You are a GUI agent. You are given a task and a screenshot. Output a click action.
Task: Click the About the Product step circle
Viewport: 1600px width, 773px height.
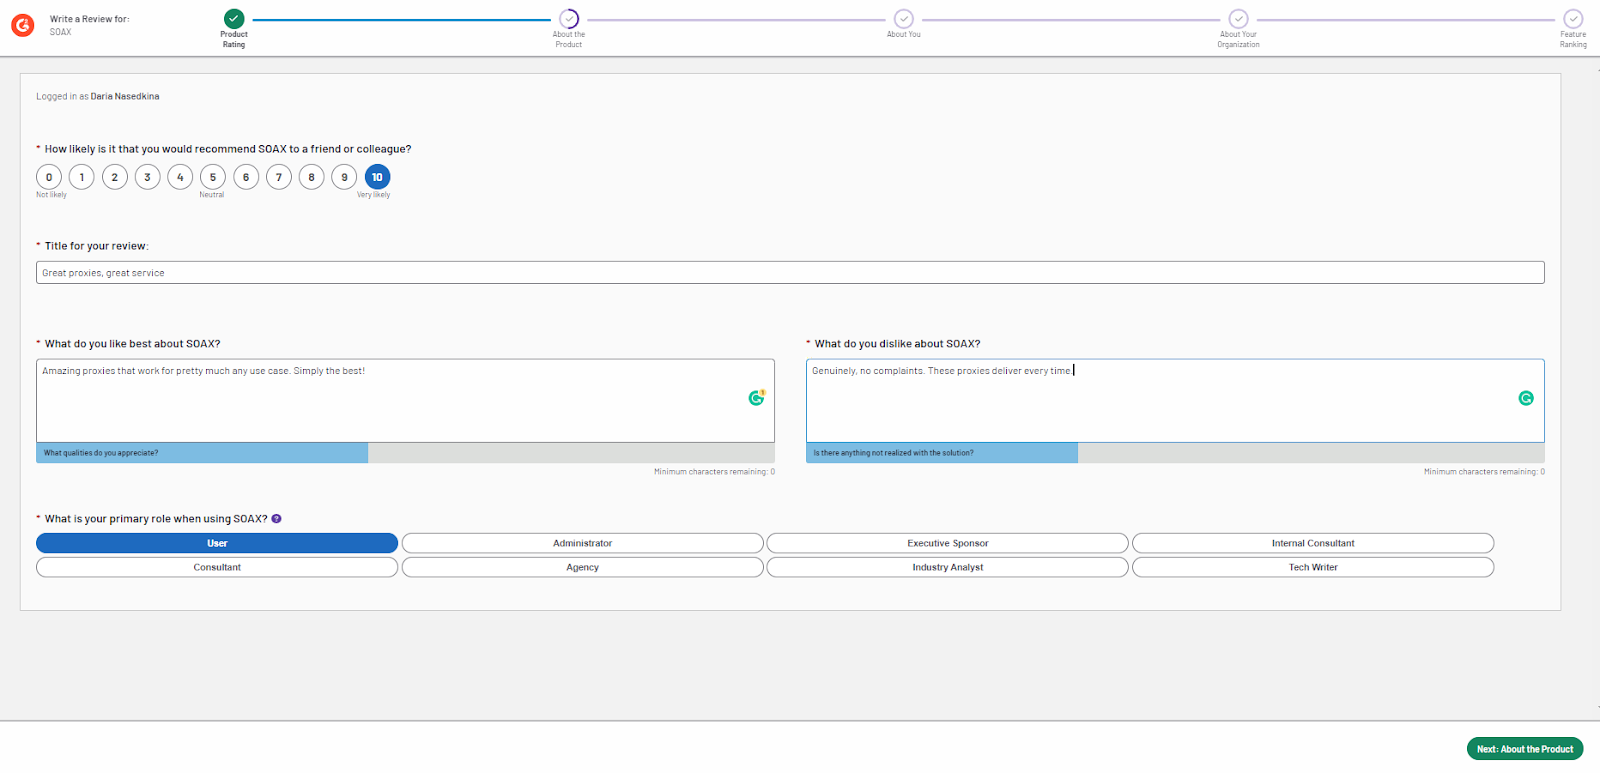[569, 19]
